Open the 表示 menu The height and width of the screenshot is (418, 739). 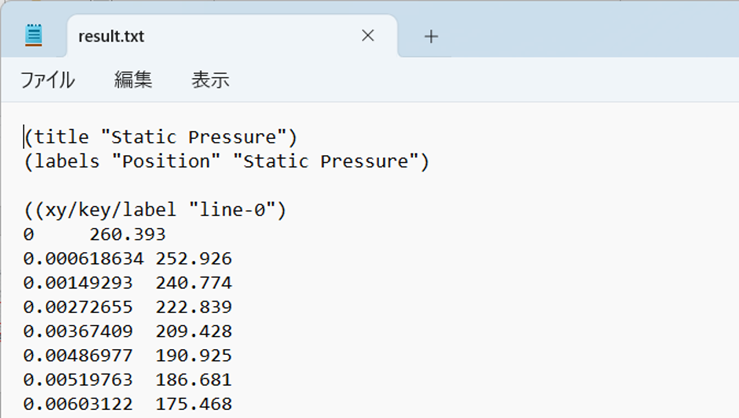click(x=210, y=79)
